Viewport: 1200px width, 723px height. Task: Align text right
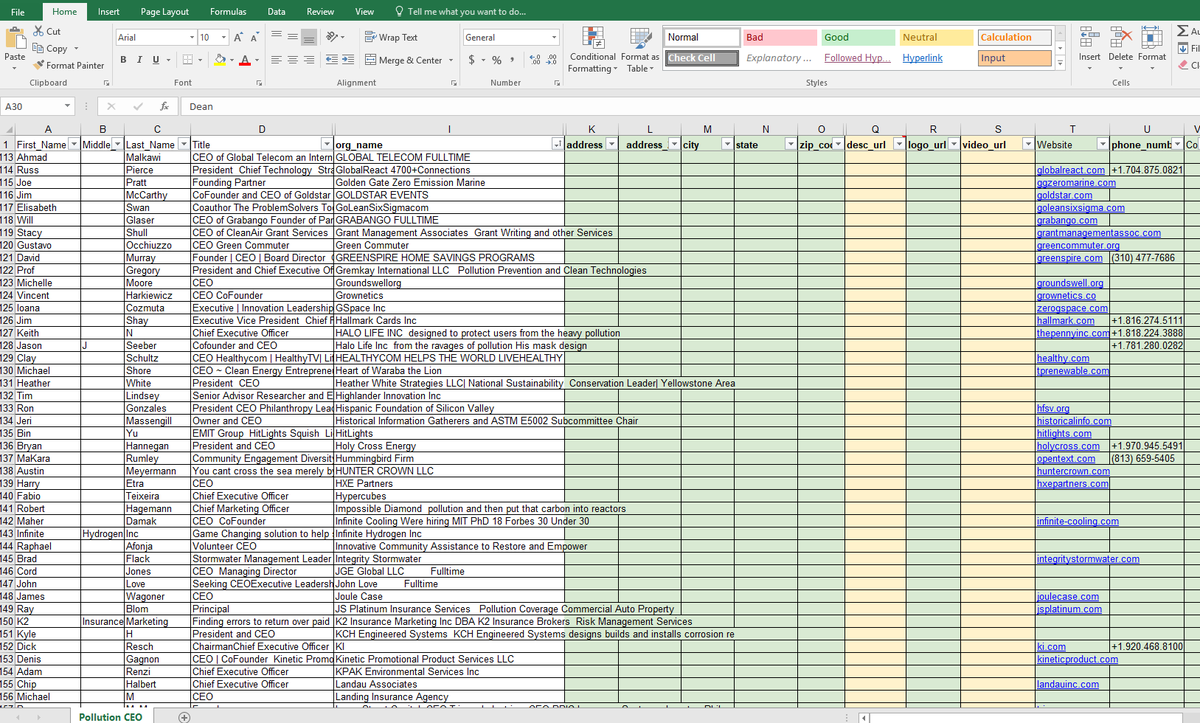click(x=308, y=60)
